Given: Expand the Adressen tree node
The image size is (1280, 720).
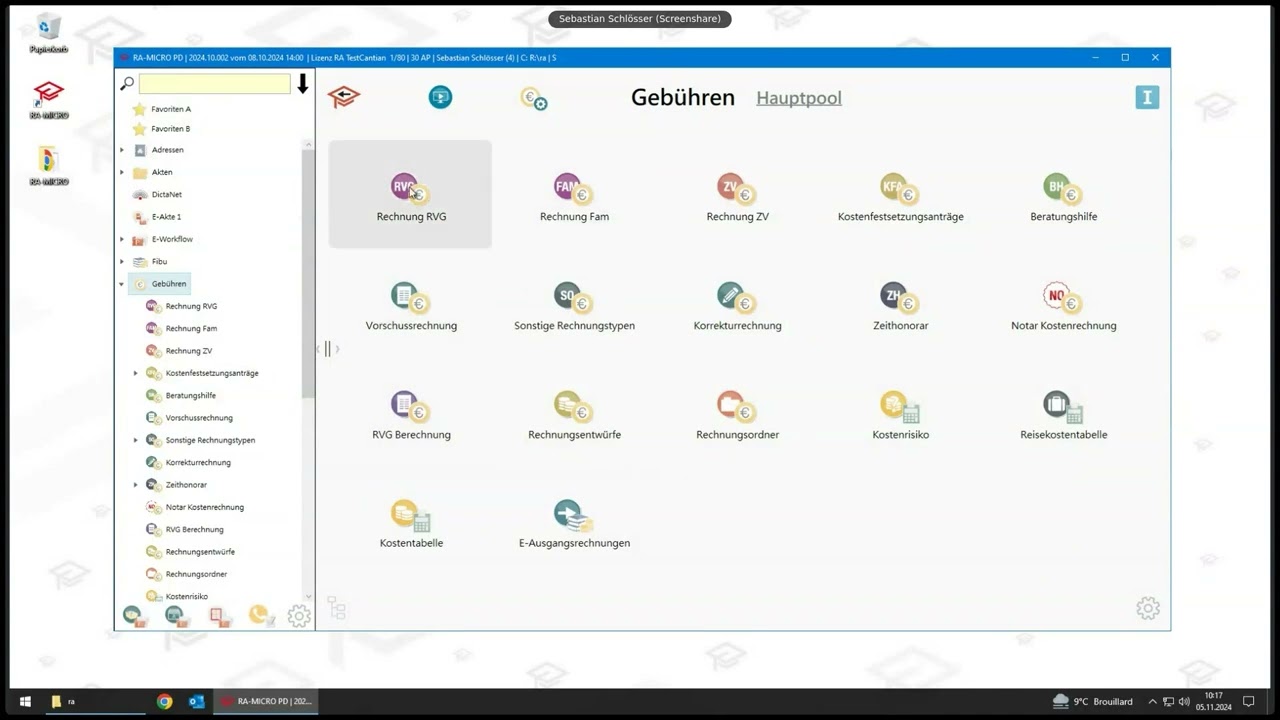Looking at the screenshot, I should coord(122,150).
